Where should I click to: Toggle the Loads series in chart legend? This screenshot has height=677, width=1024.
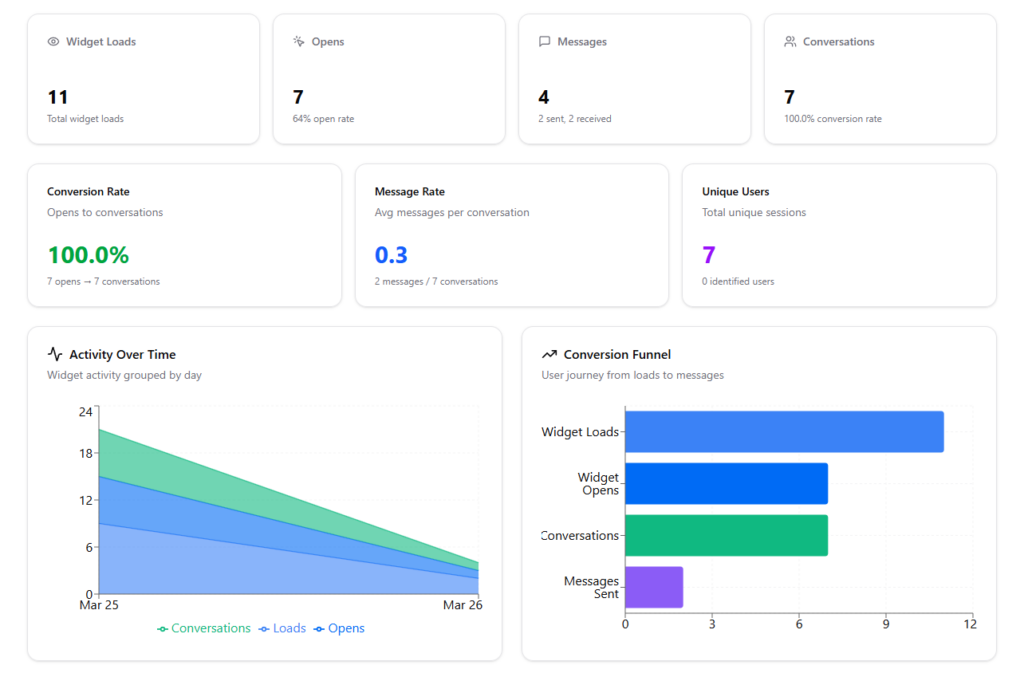click(x=282, y=628)
